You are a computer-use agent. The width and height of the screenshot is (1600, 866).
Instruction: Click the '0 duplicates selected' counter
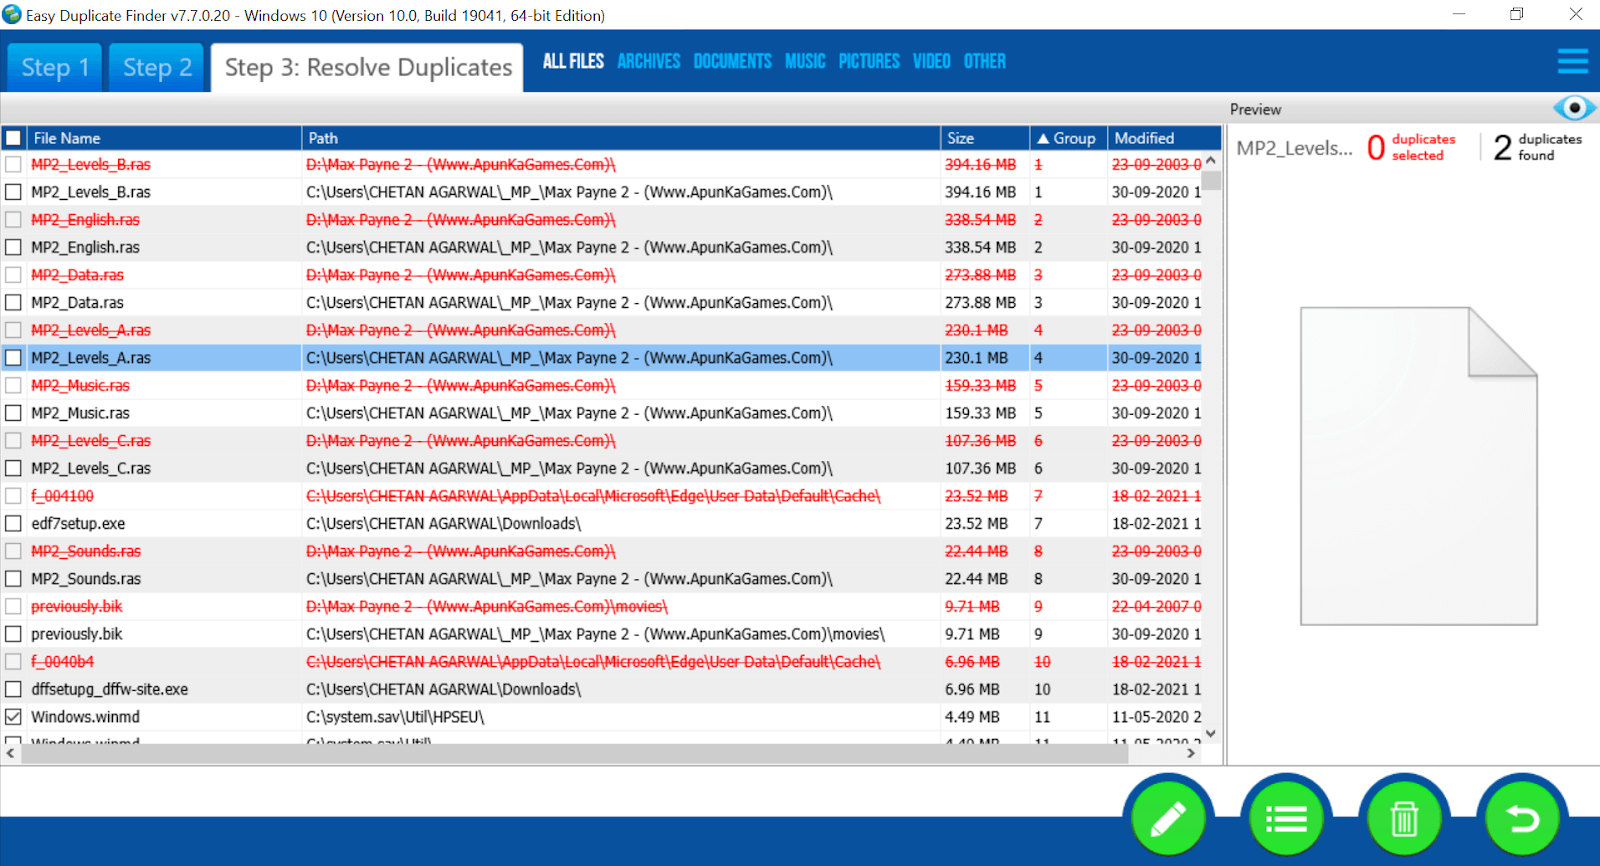tap(1411, 147)
